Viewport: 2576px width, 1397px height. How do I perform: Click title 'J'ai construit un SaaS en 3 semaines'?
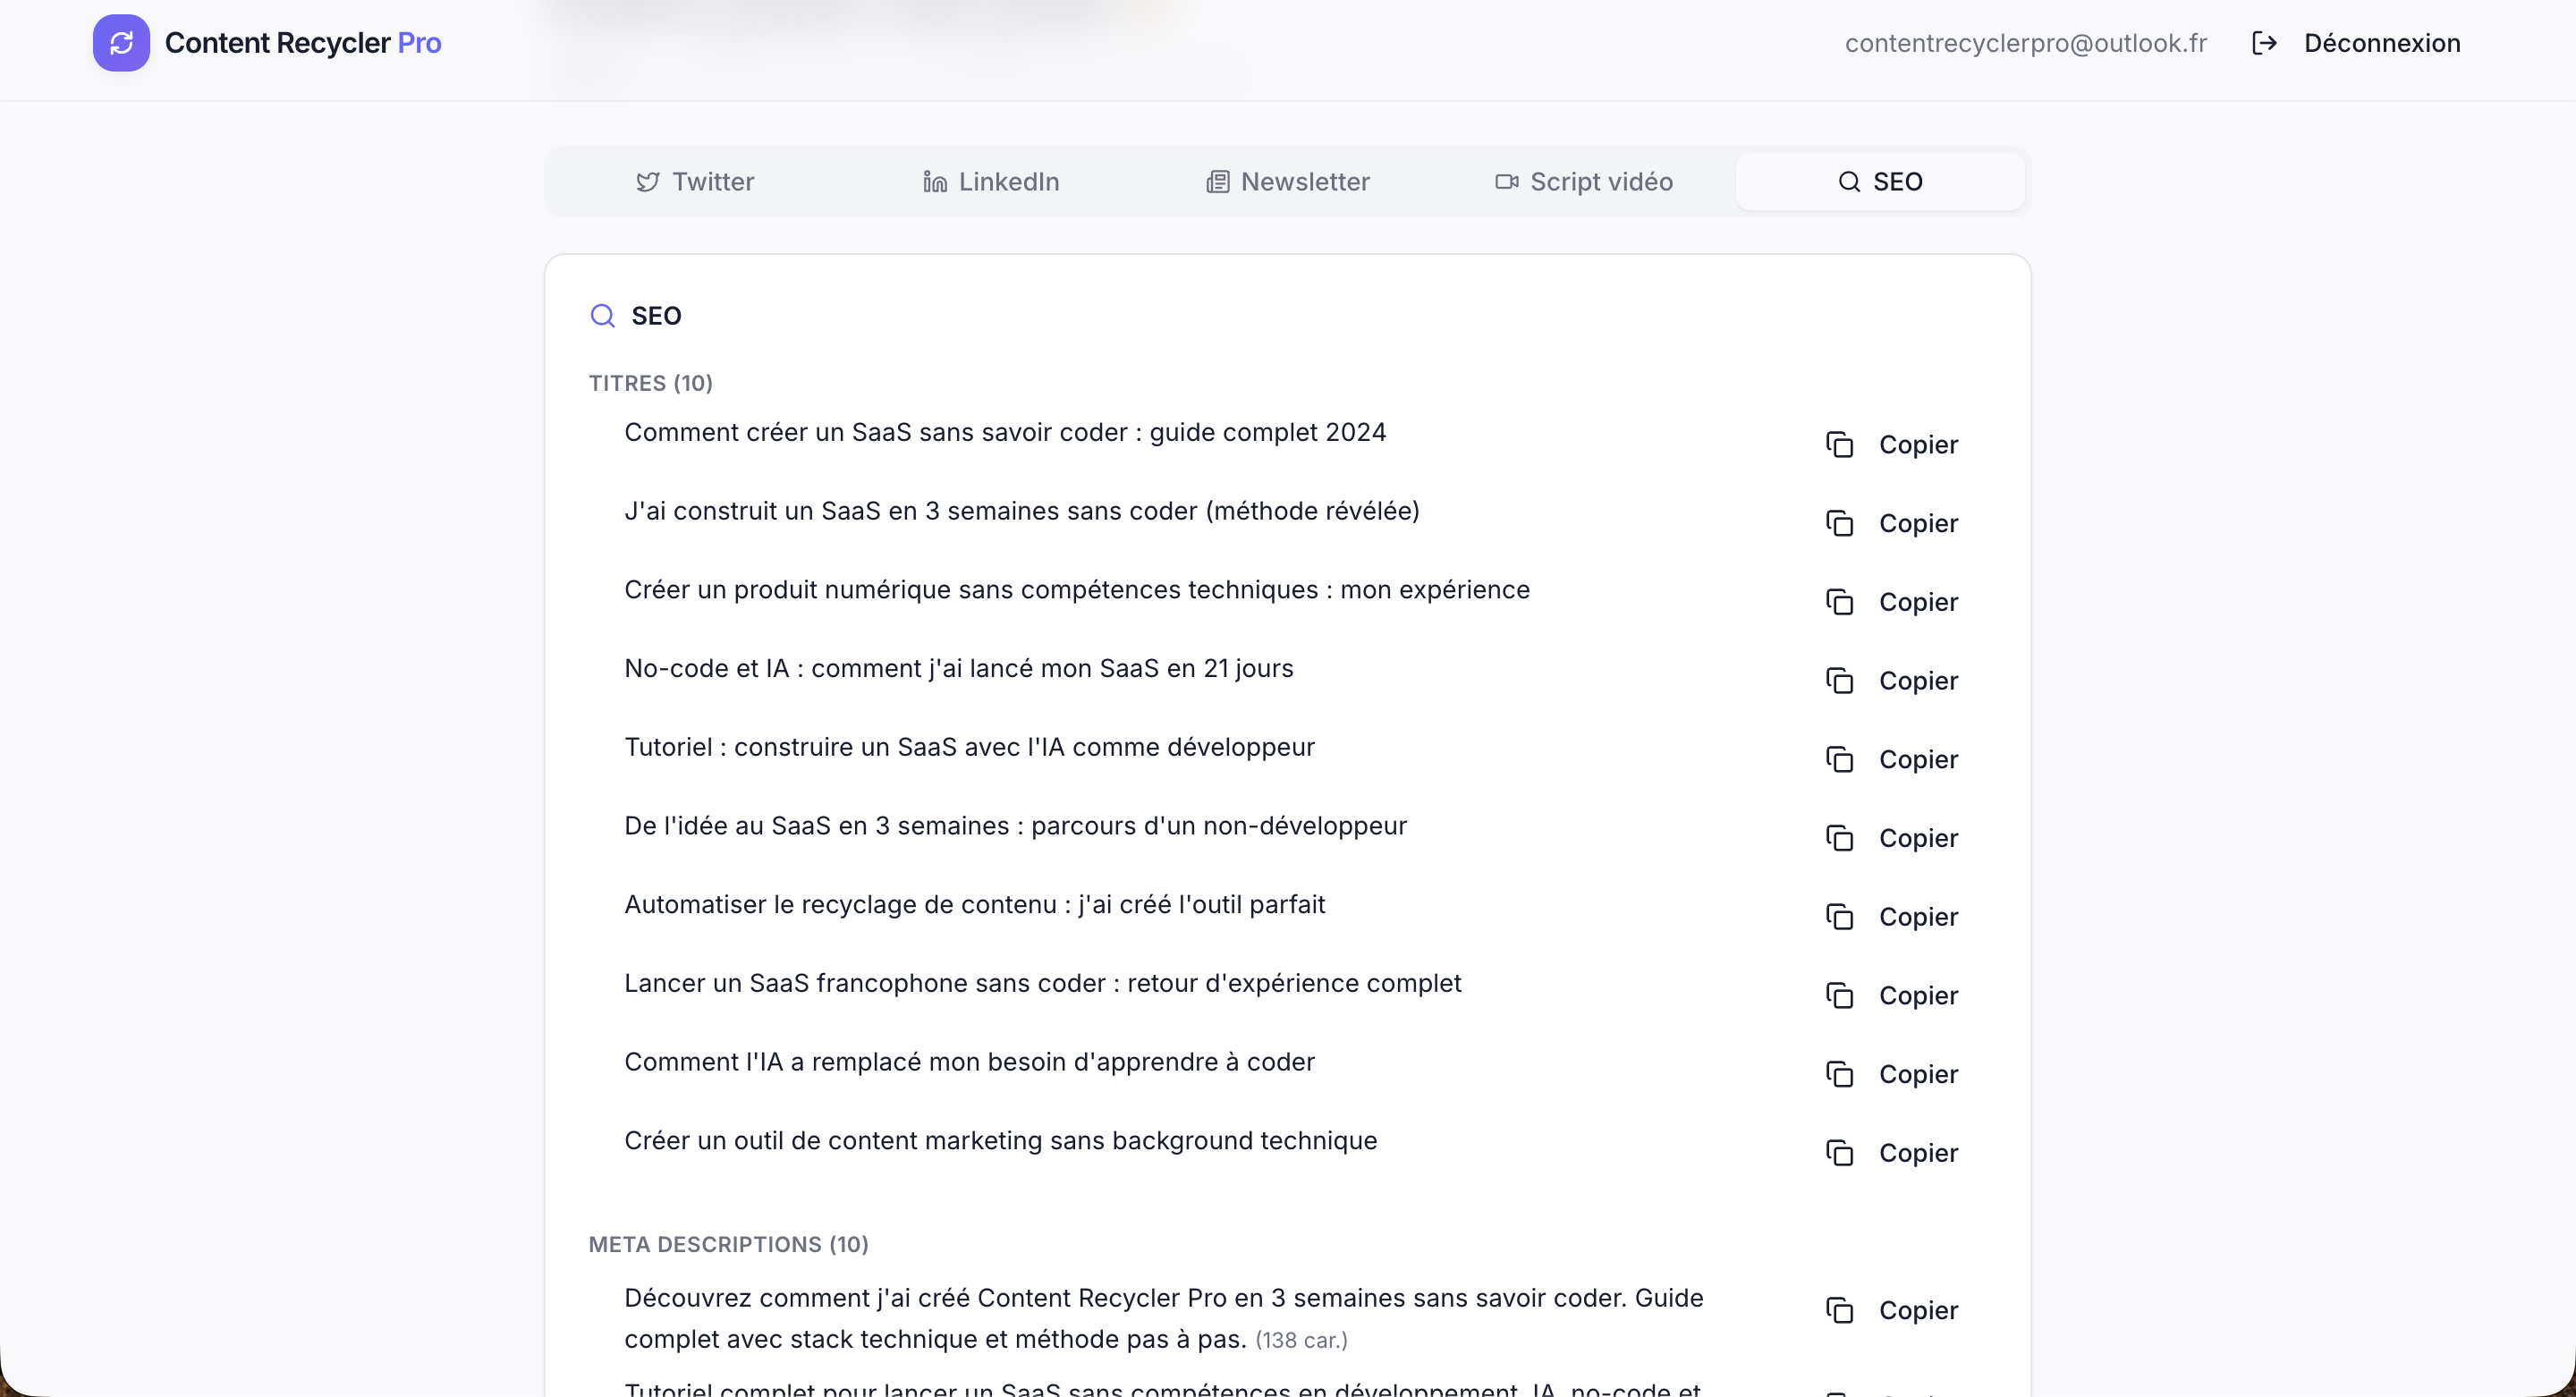(x=1022, y=511)
